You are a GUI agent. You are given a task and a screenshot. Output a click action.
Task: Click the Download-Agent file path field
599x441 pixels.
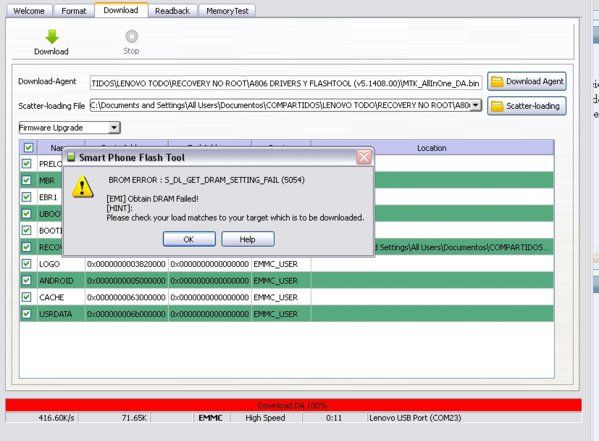(286, 83)
